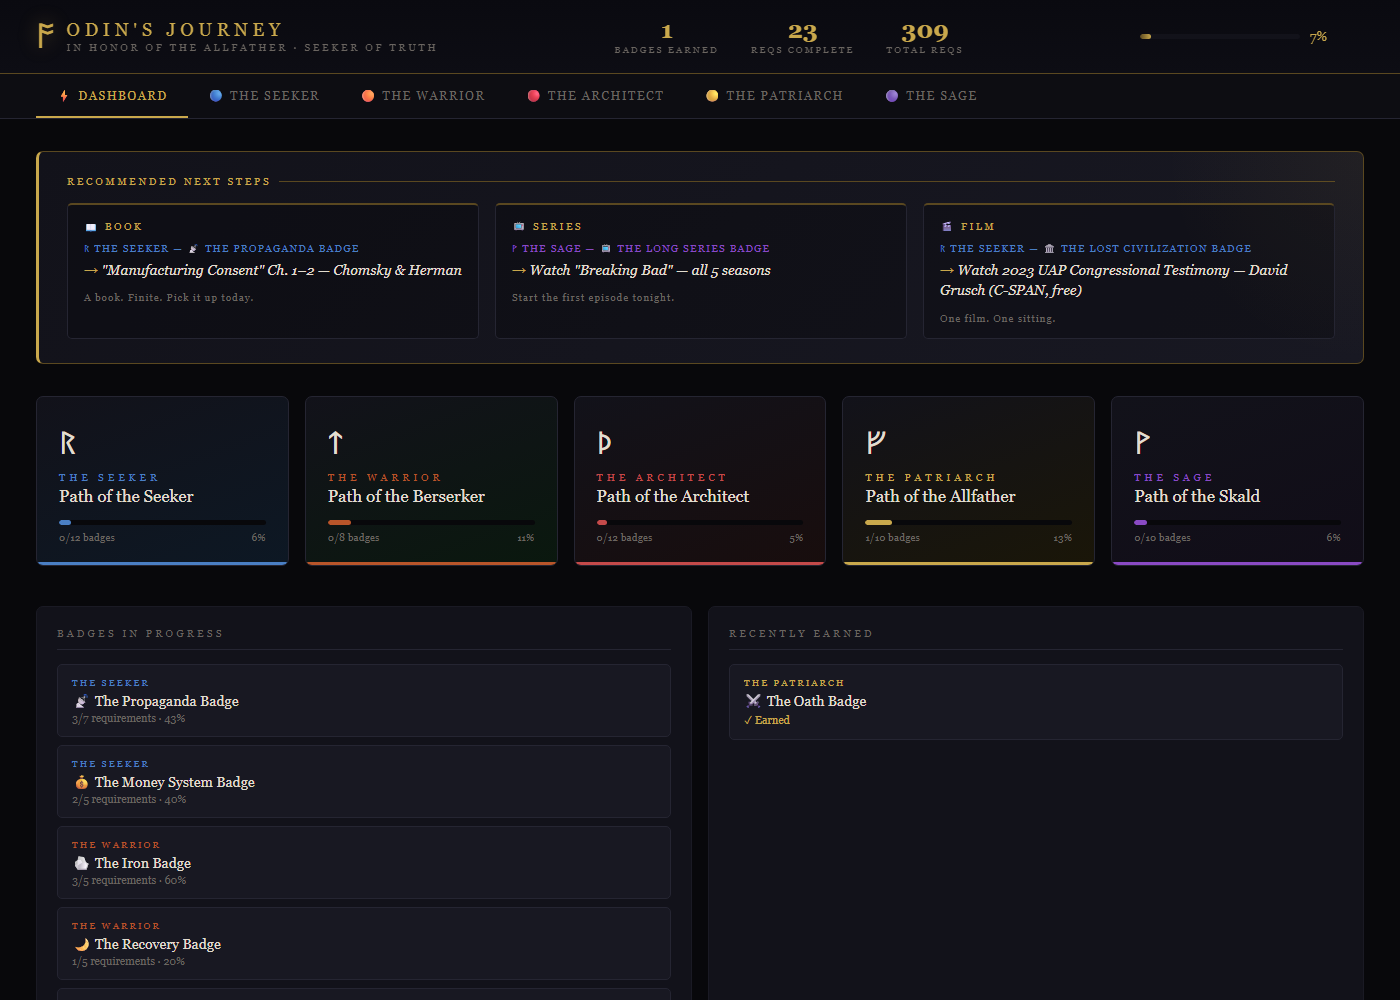Click the Reqs Complete counter showing 23
The image size is (1400, 1000).
(x=802, y=39)
